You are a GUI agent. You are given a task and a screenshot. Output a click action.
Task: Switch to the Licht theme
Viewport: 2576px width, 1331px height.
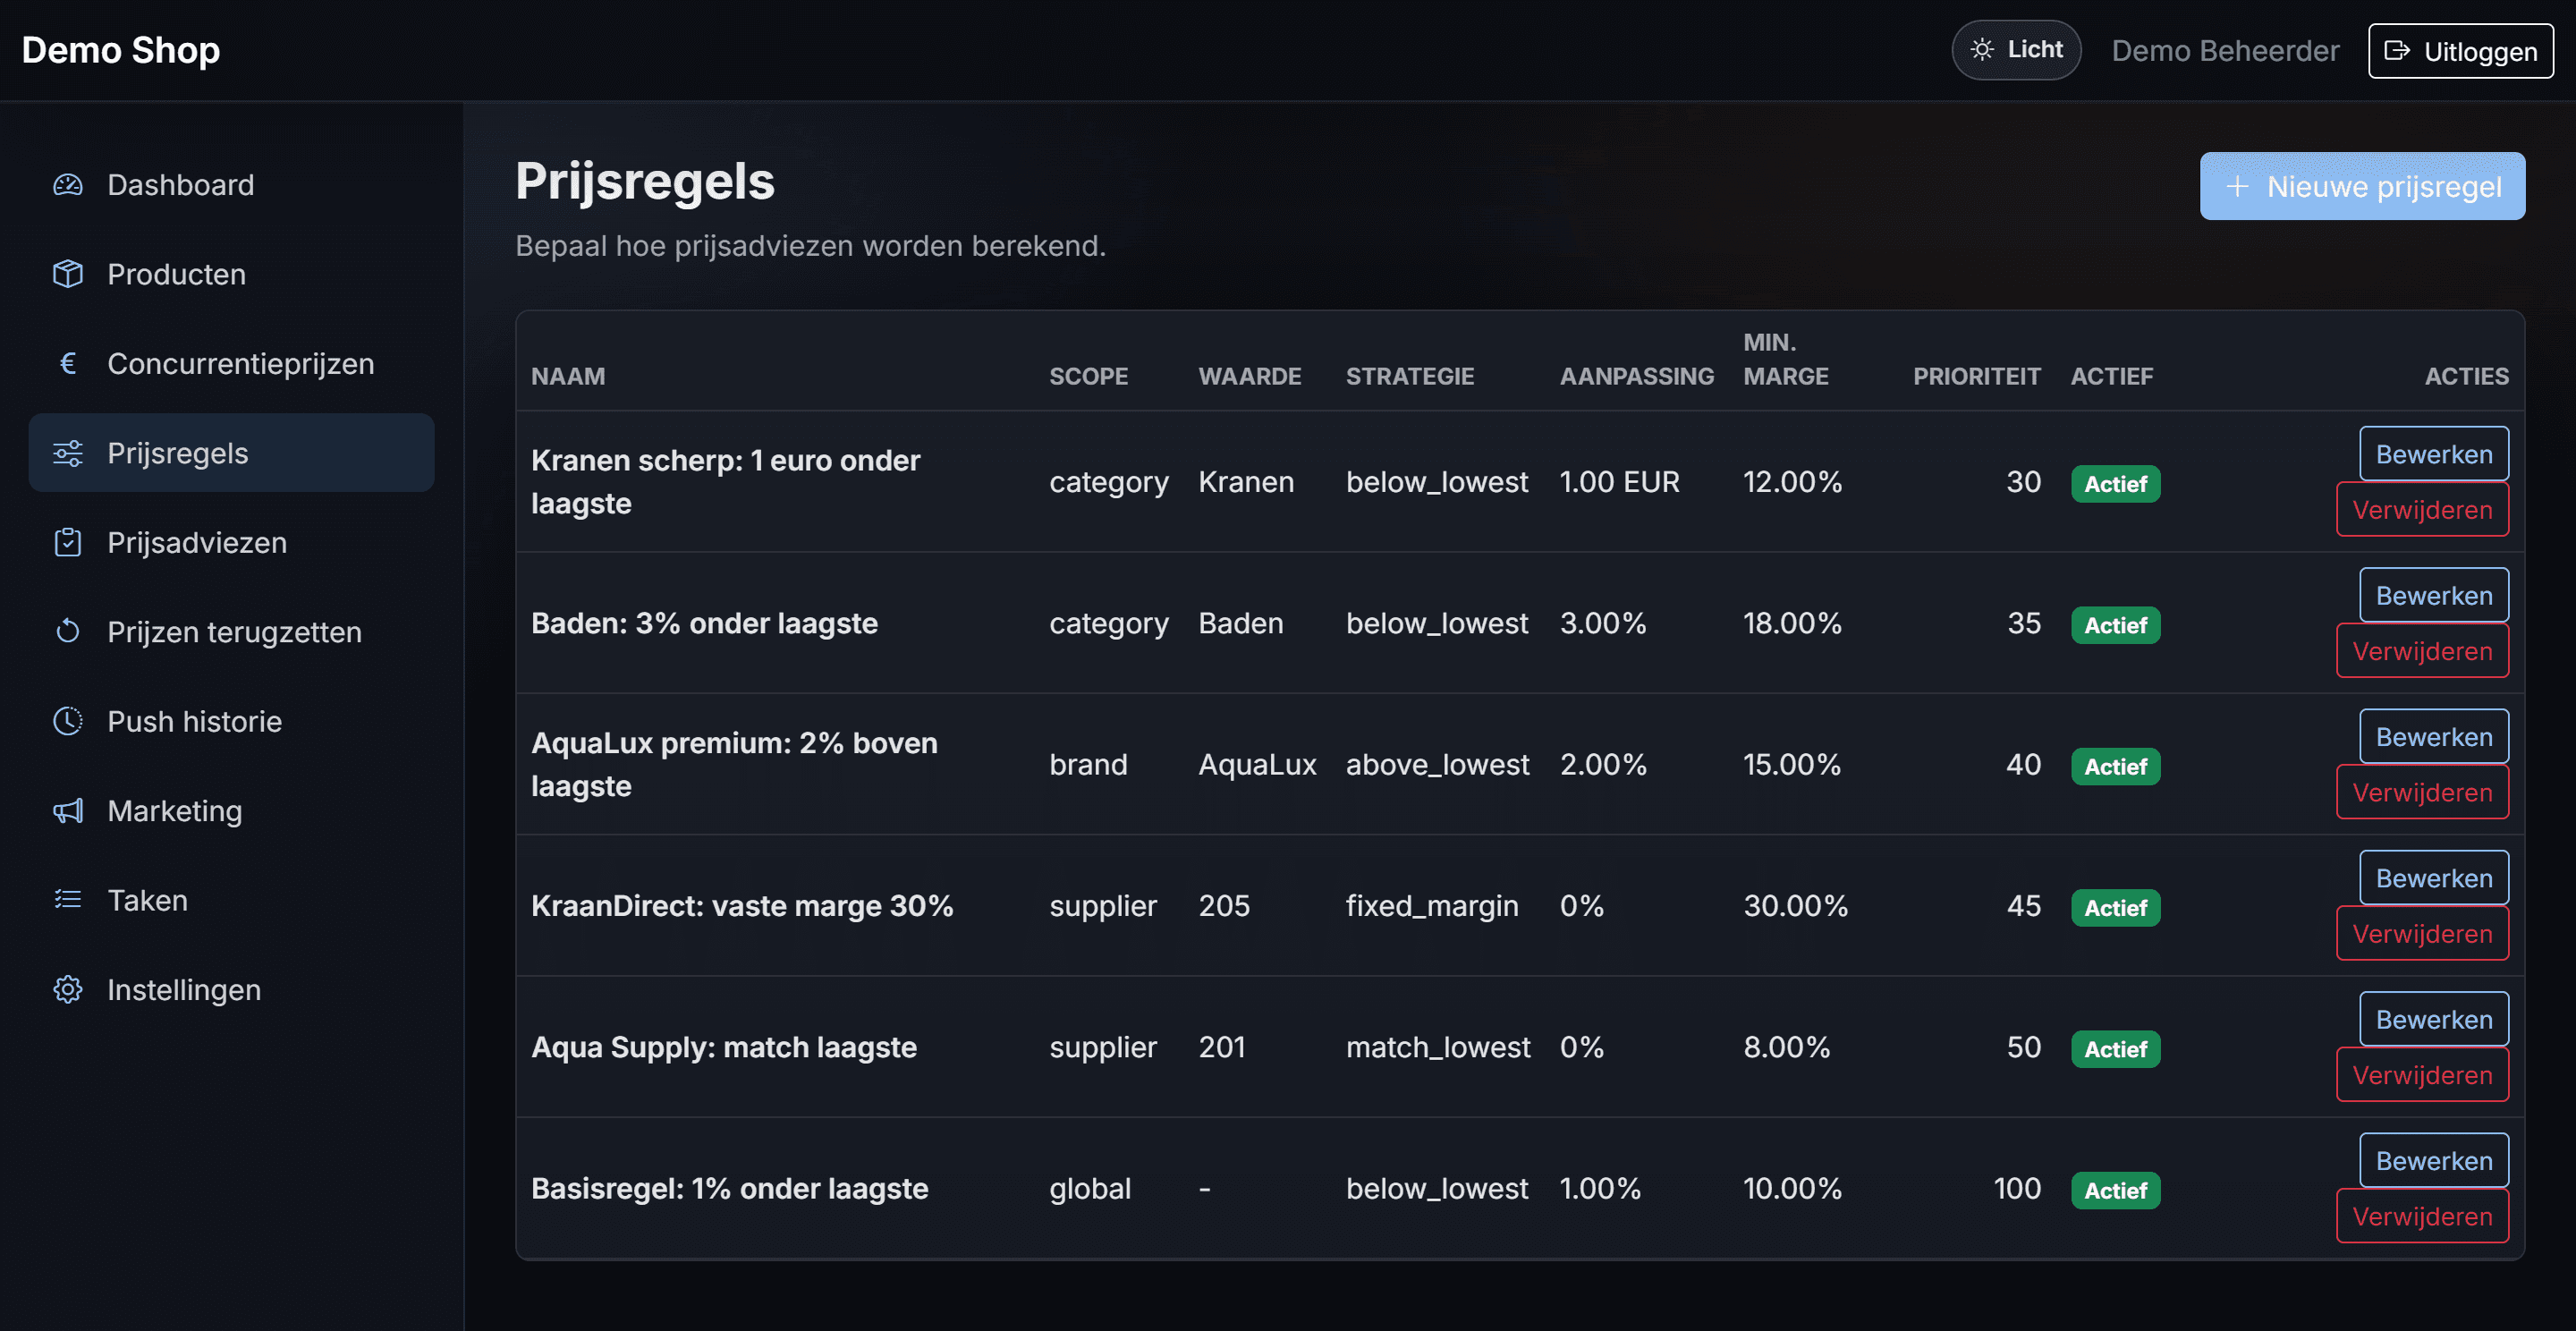pos(2016,49)
